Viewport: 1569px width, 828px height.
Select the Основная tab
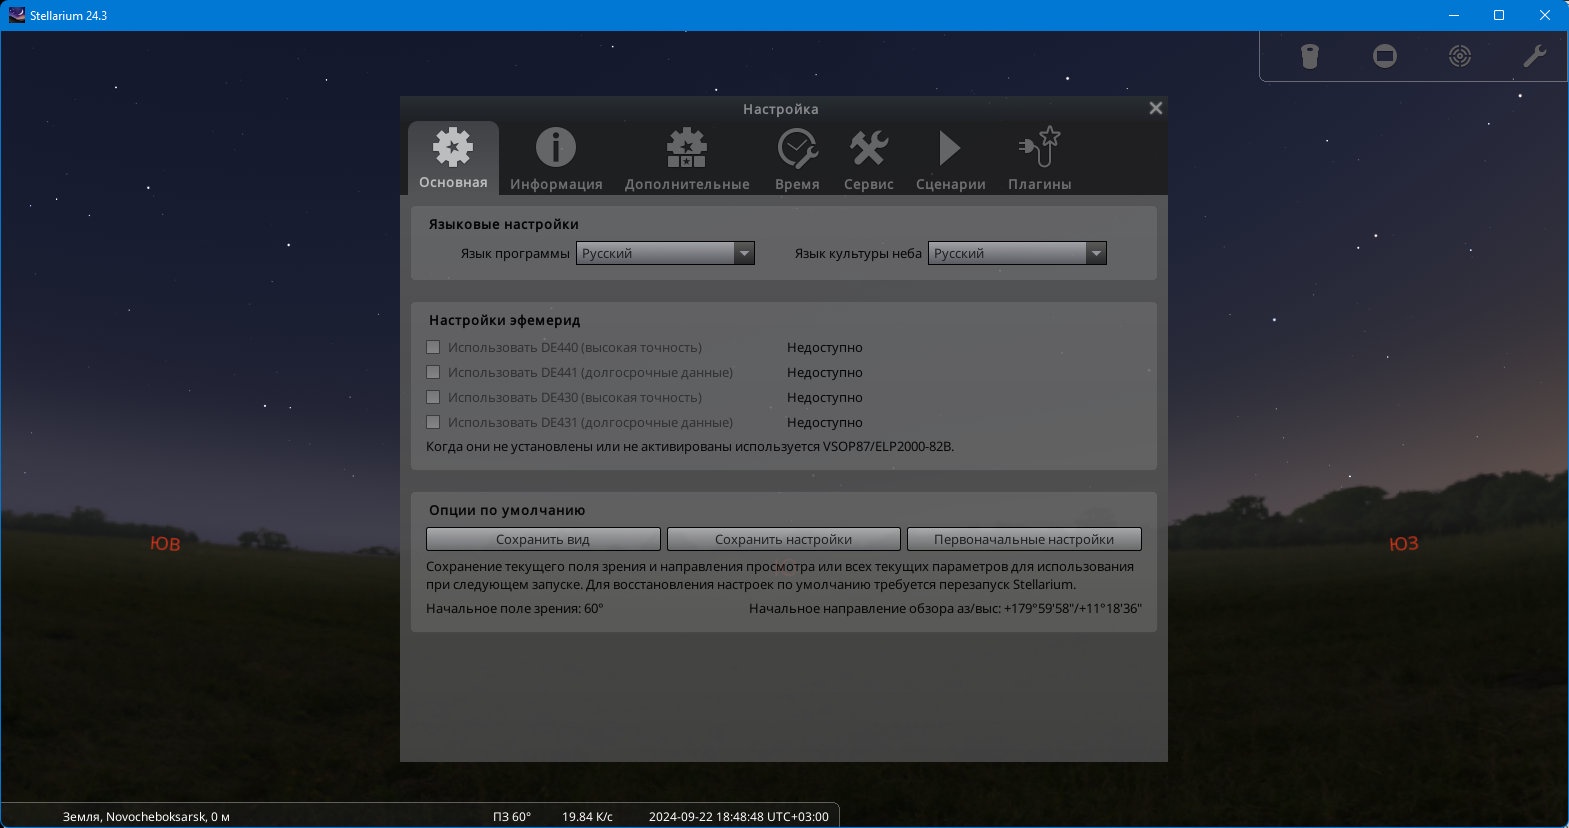tap(453, 158)
